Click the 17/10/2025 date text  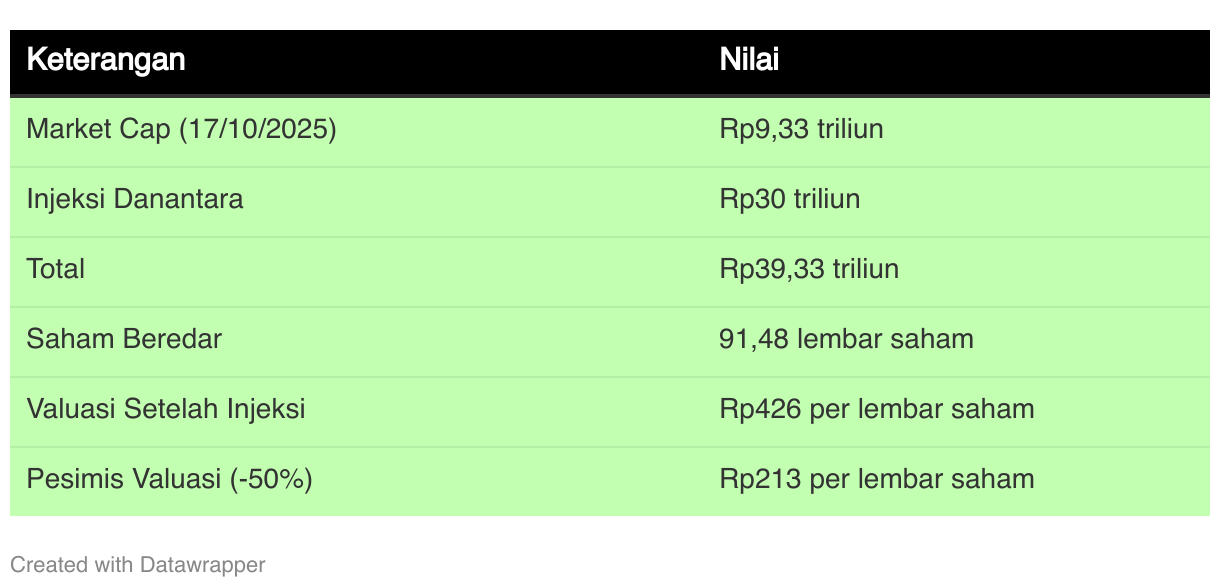pos(257,129)
